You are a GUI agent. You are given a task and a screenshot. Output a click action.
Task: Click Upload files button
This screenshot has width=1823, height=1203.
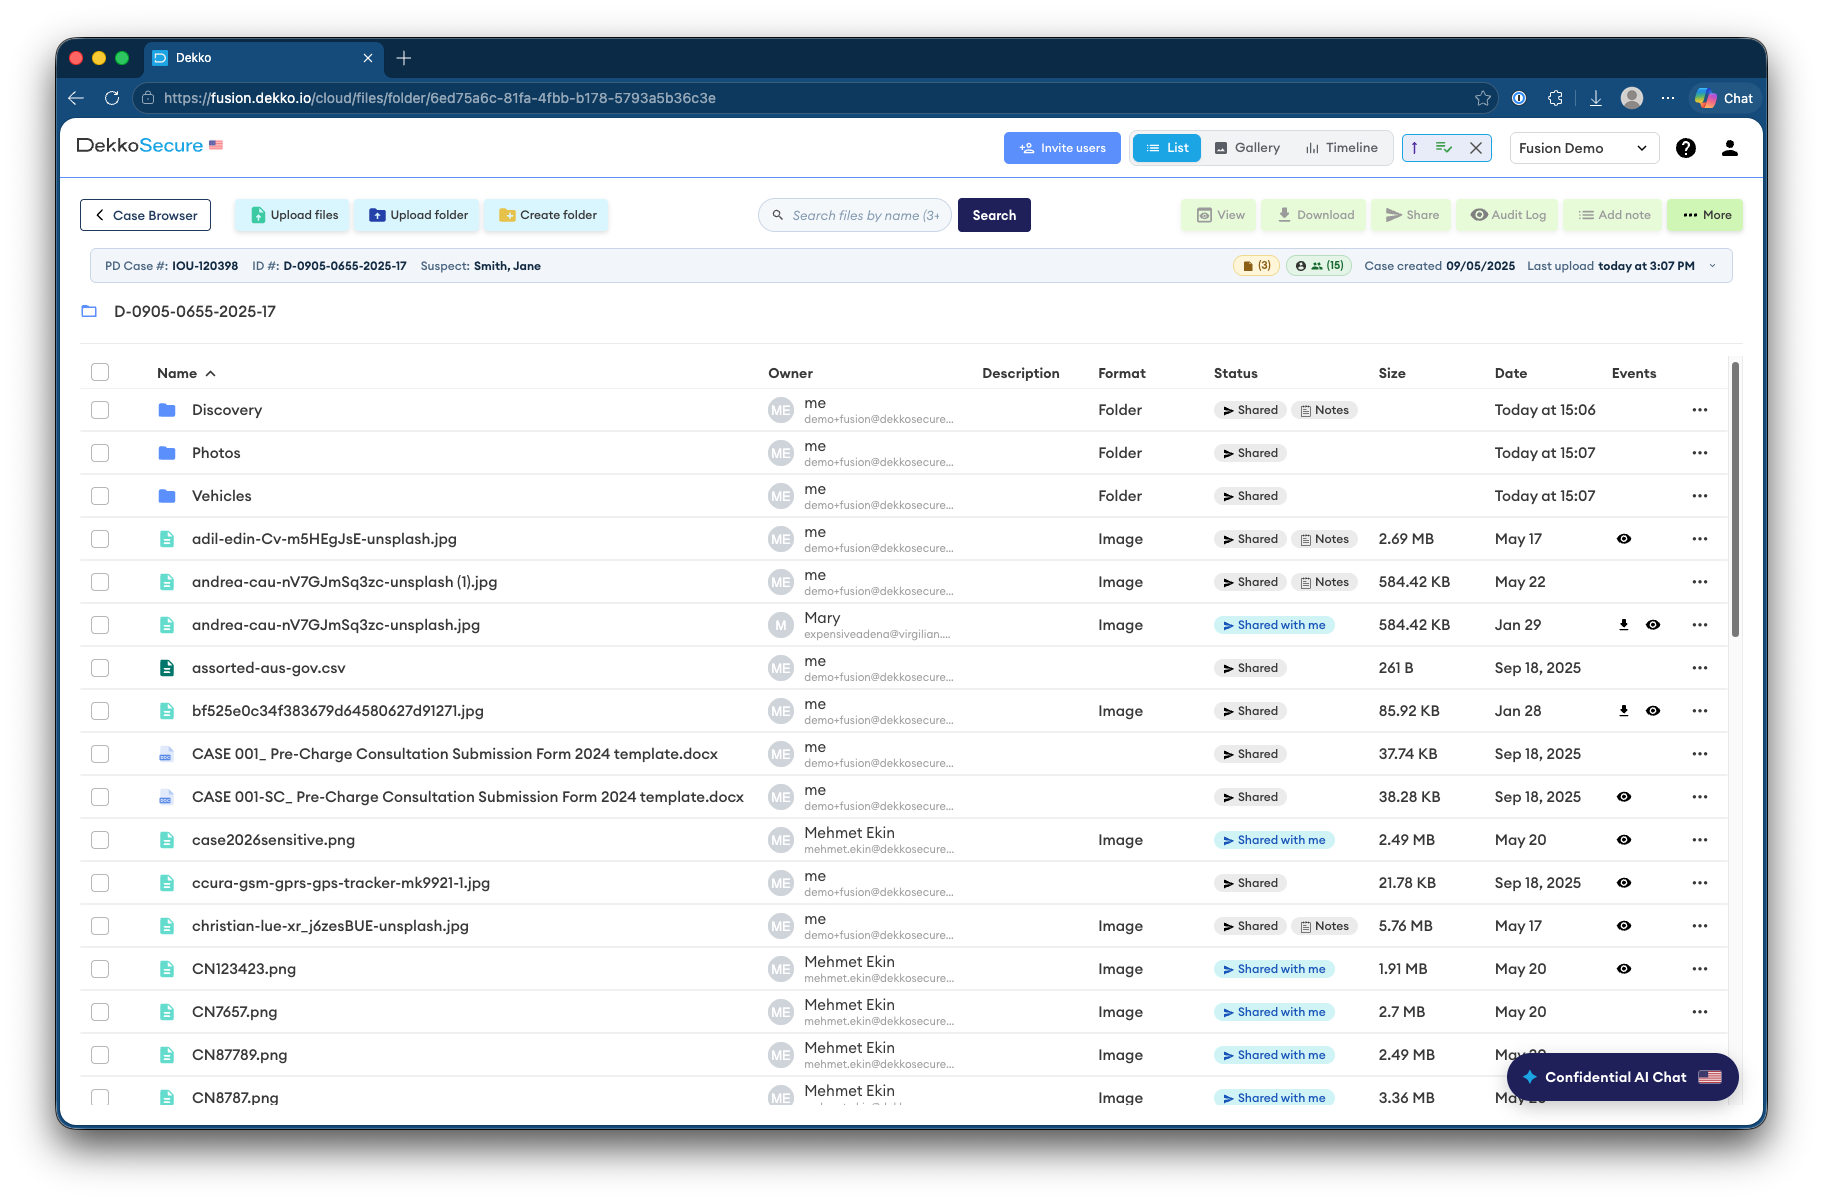point(293,215)
